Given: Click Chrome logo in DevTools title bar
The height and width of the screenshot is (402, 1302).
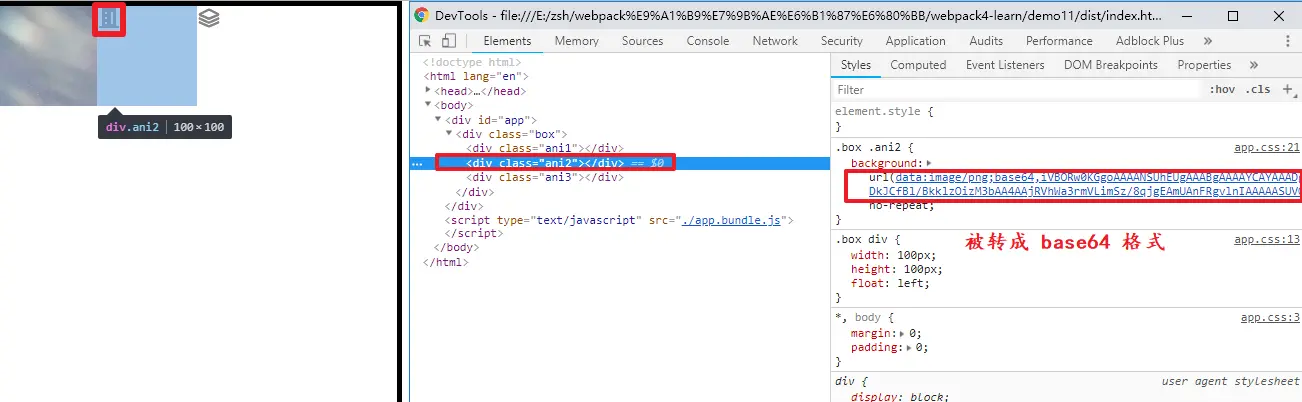Looking at the screenshot, I should click(421, 15).
